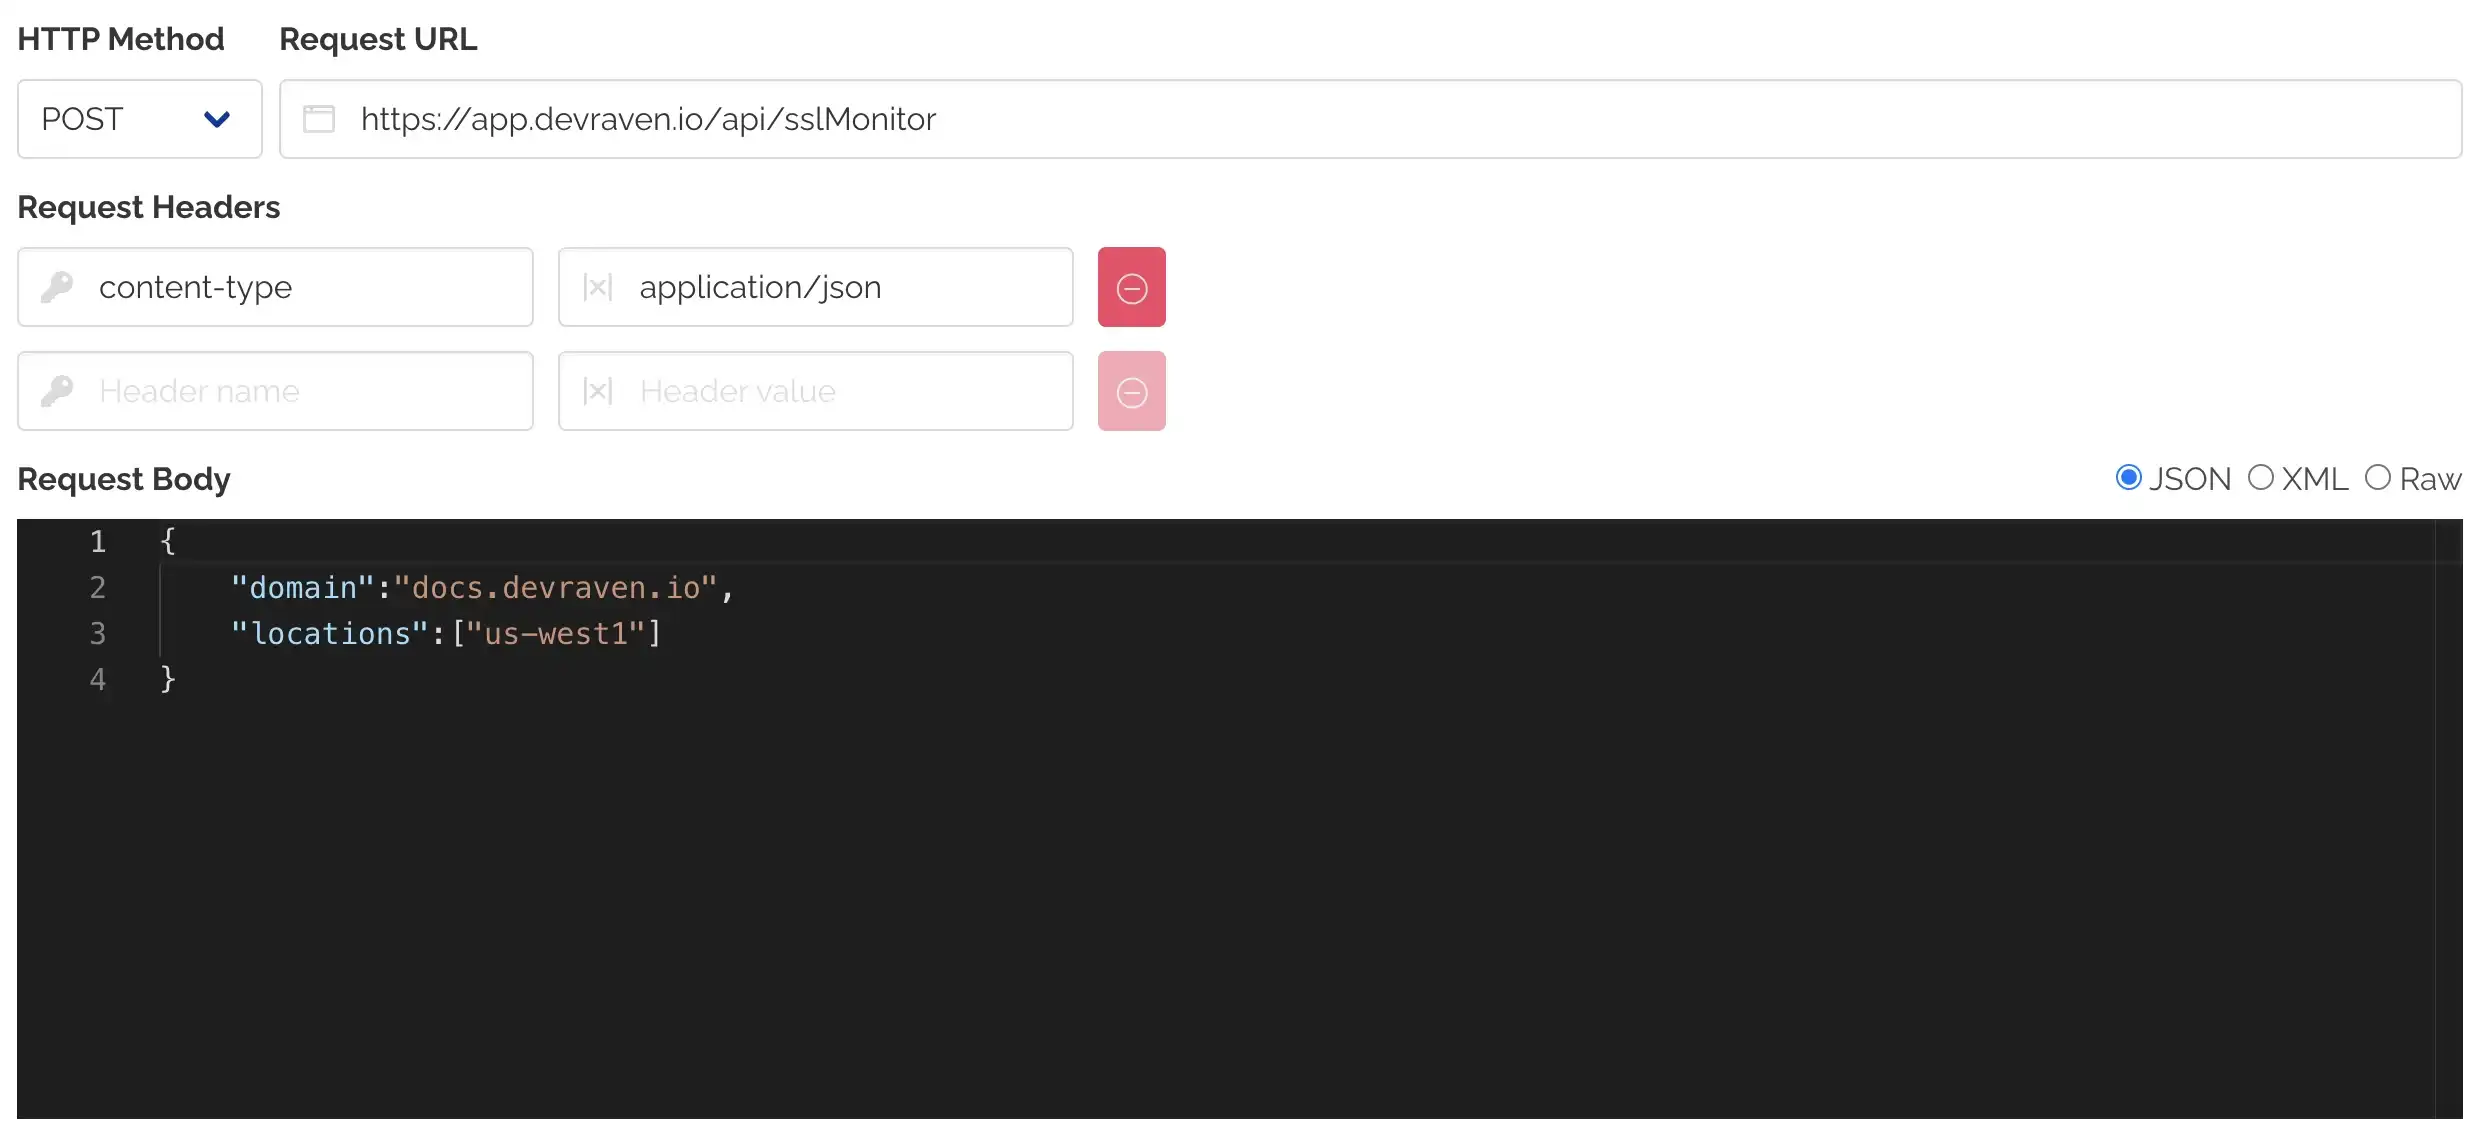Click line number 4 in the body editor gutter

coord(97,679)
